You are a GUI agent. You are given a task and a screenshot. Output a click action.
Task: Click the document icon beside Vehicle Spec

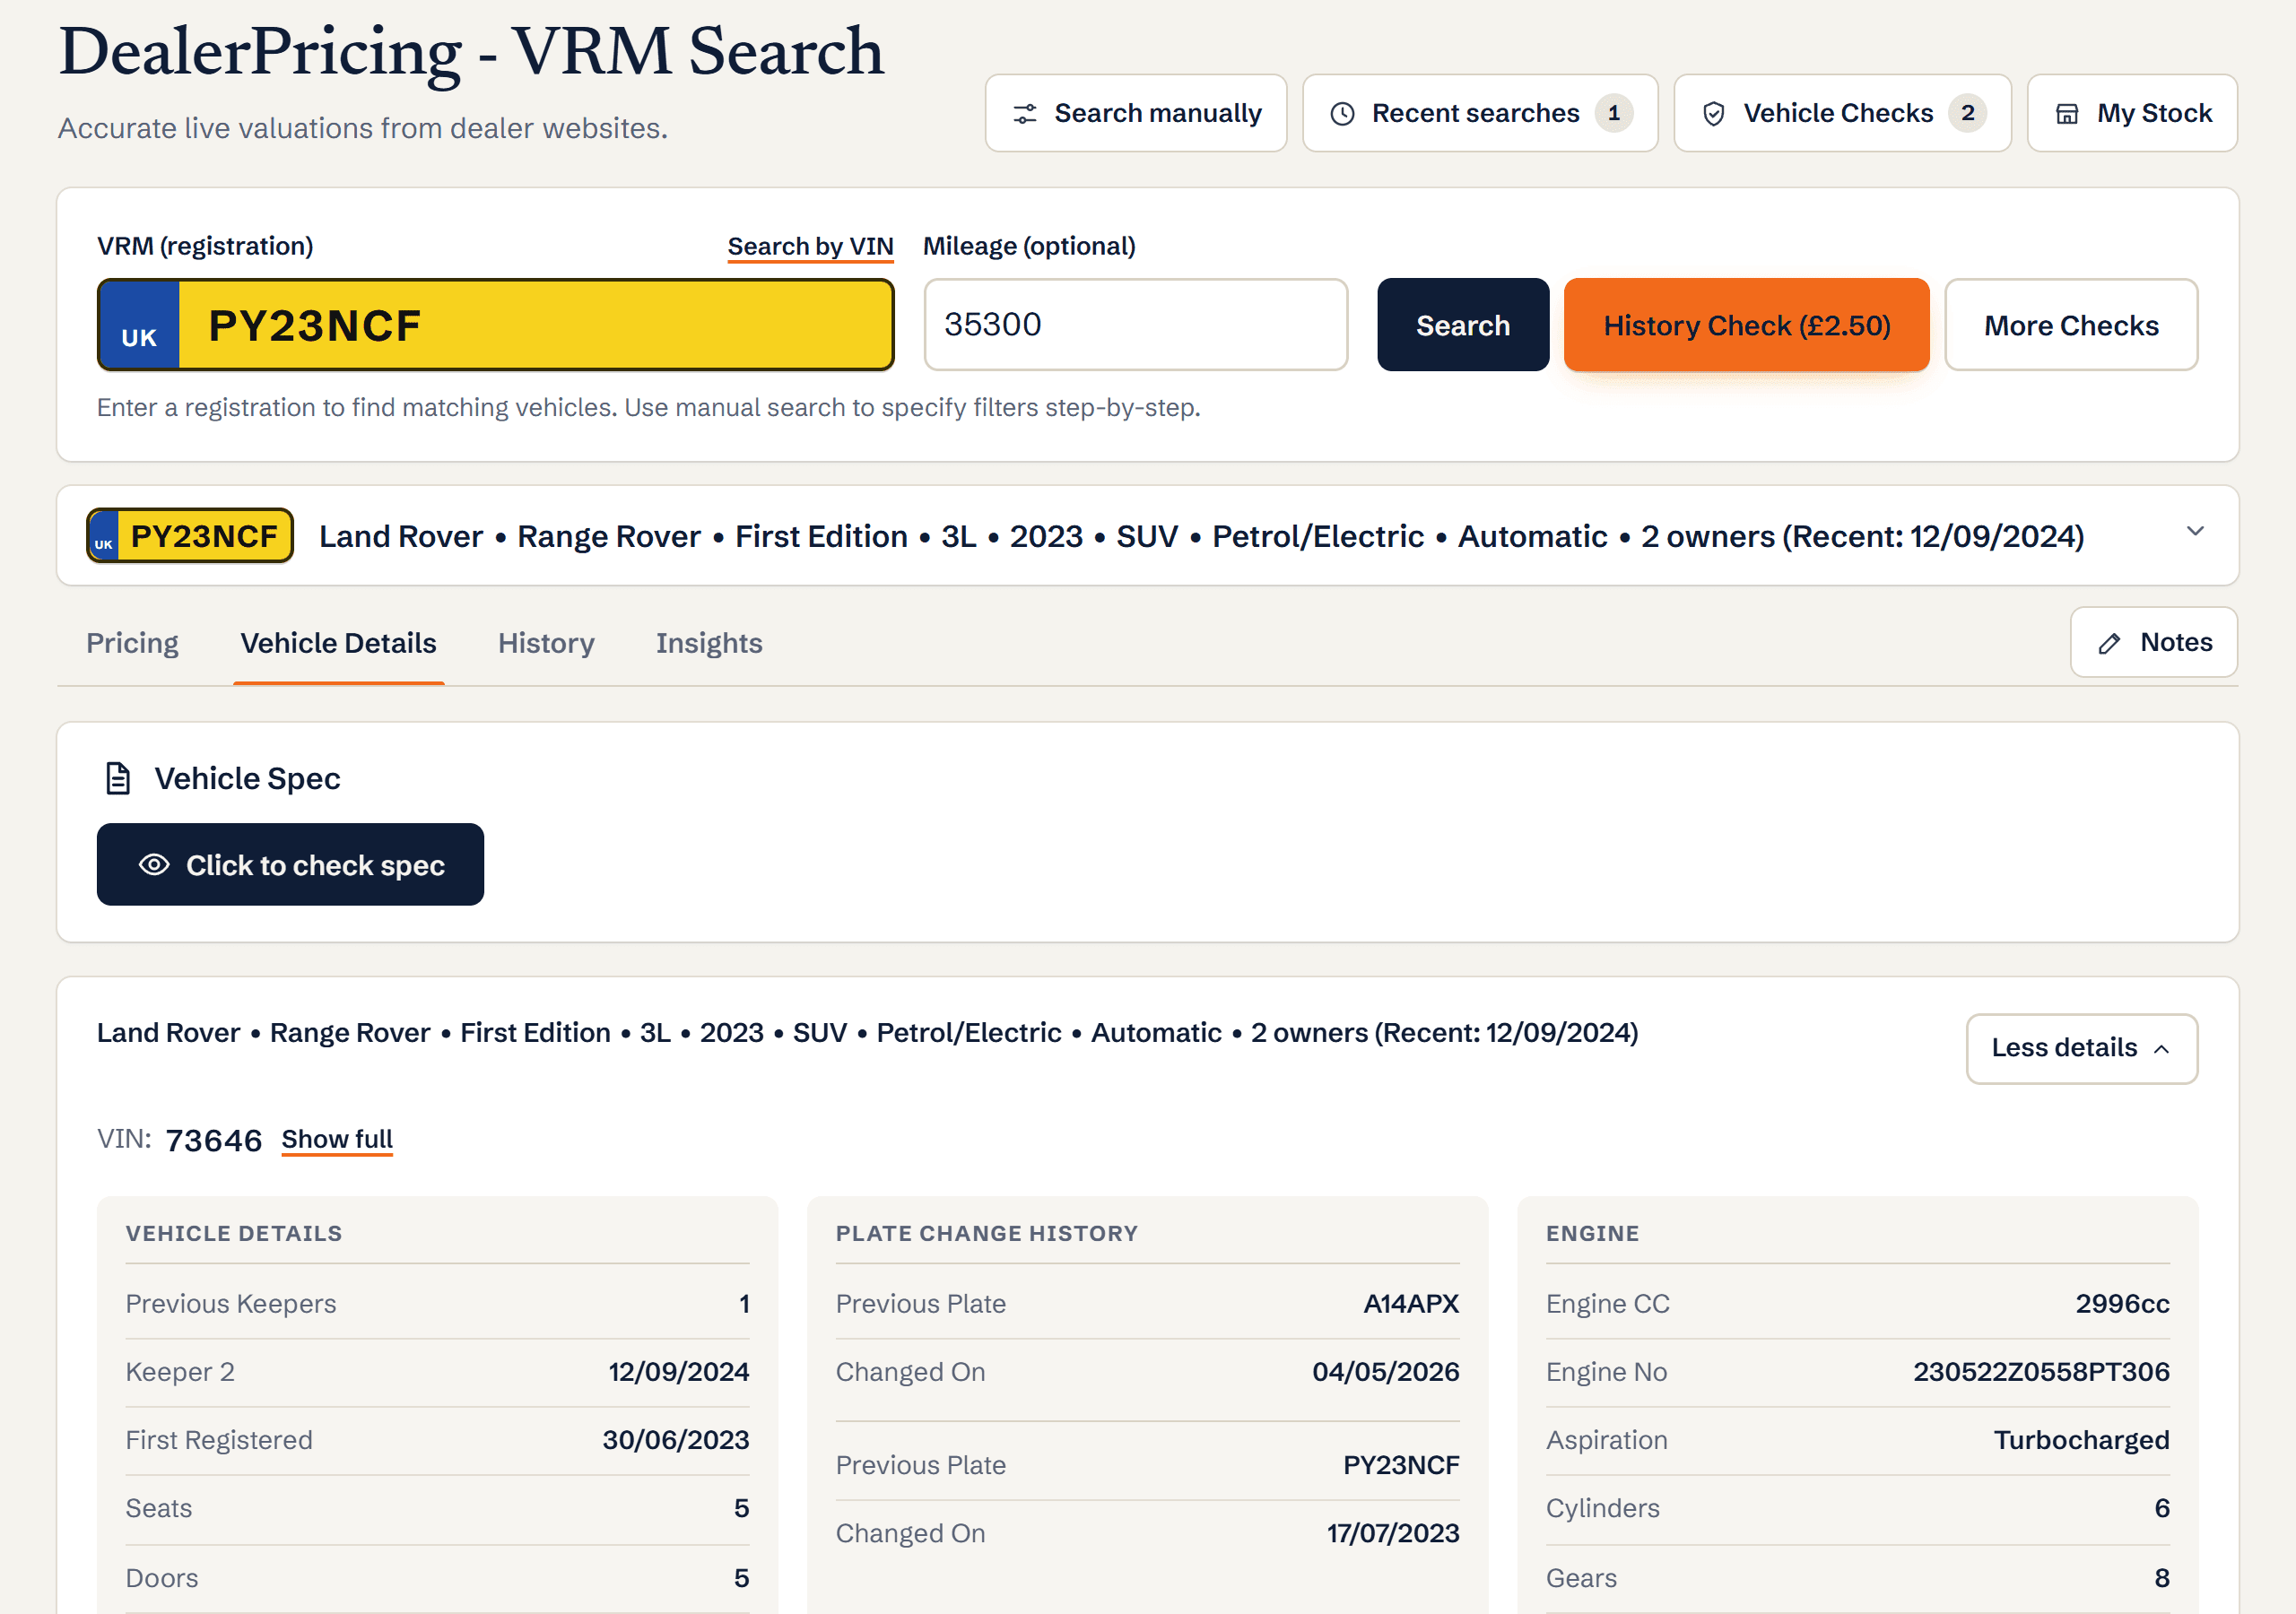point(118,778)
